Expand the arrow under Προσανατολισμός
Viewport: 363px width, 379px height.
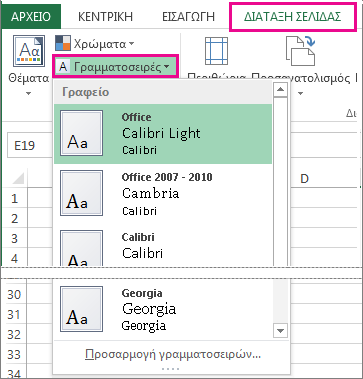(x=300, y=94)
